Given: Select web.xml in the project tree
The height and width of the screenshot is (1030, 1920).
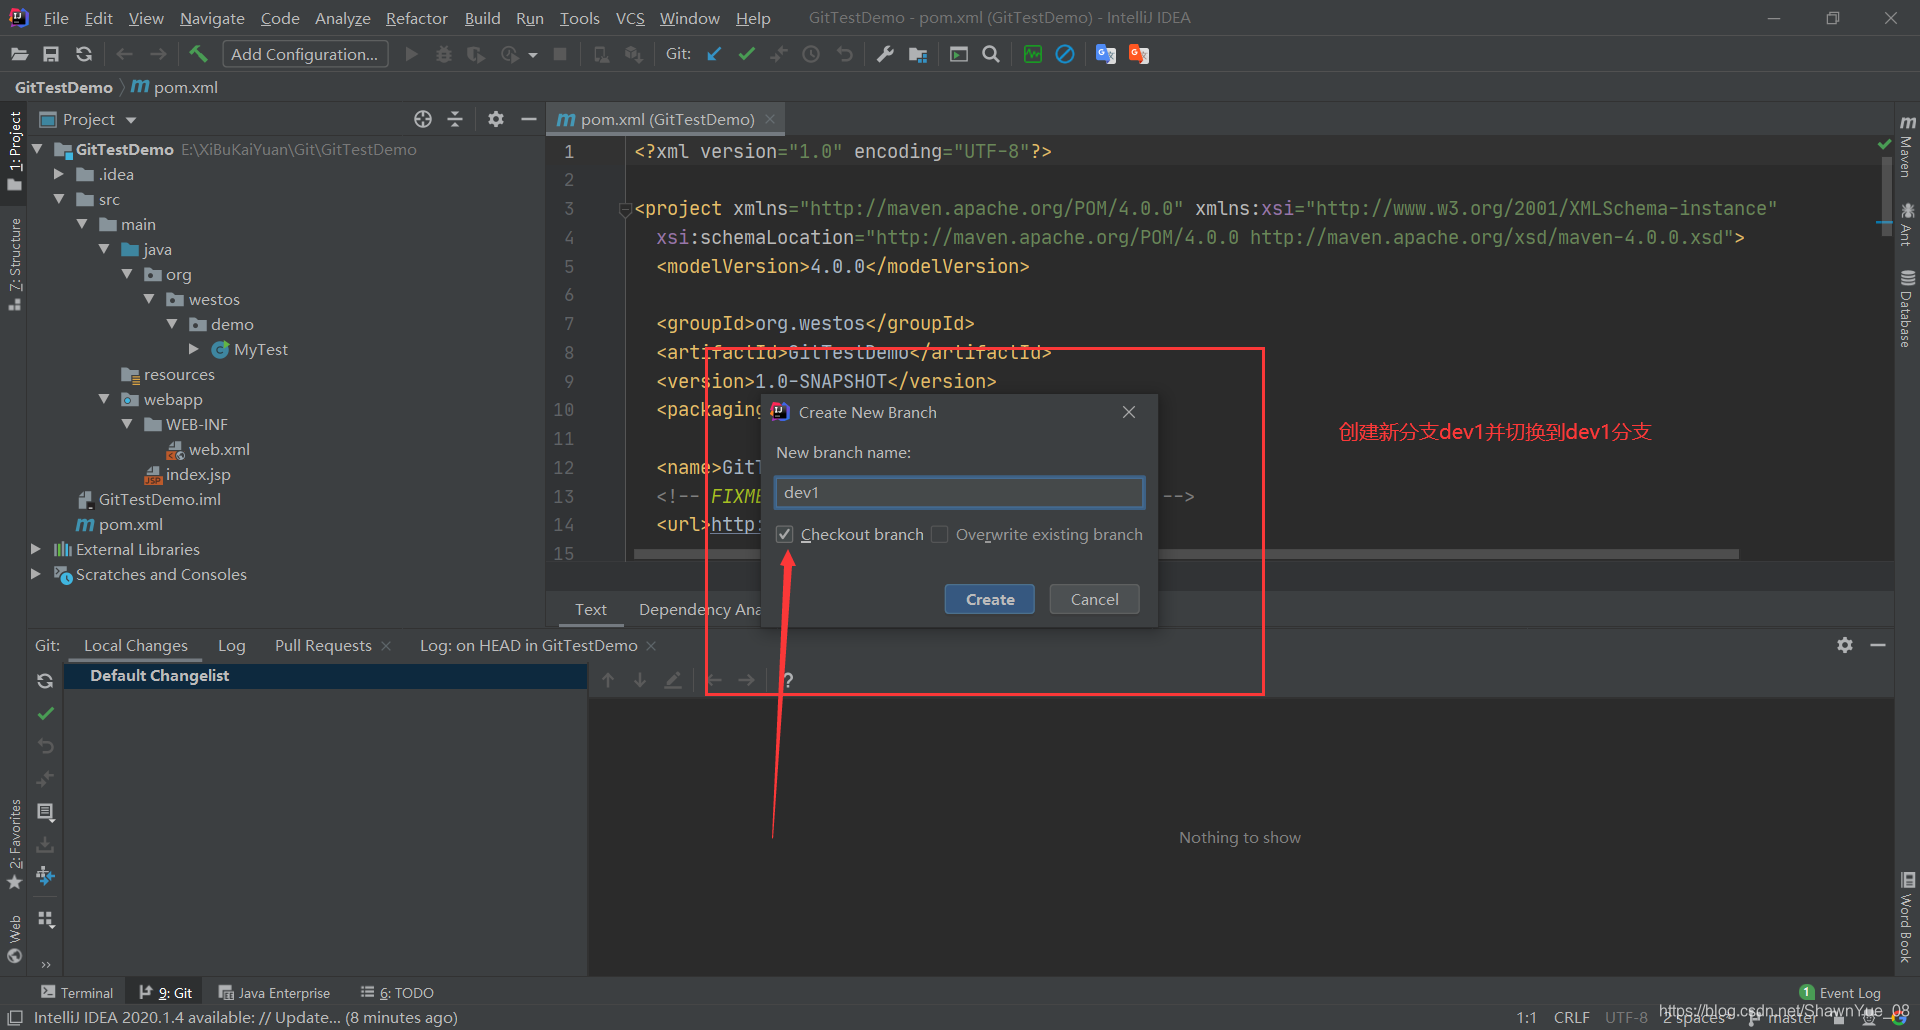Looking at the screenshot, I should pyautogui.click(x=219, y=449).
